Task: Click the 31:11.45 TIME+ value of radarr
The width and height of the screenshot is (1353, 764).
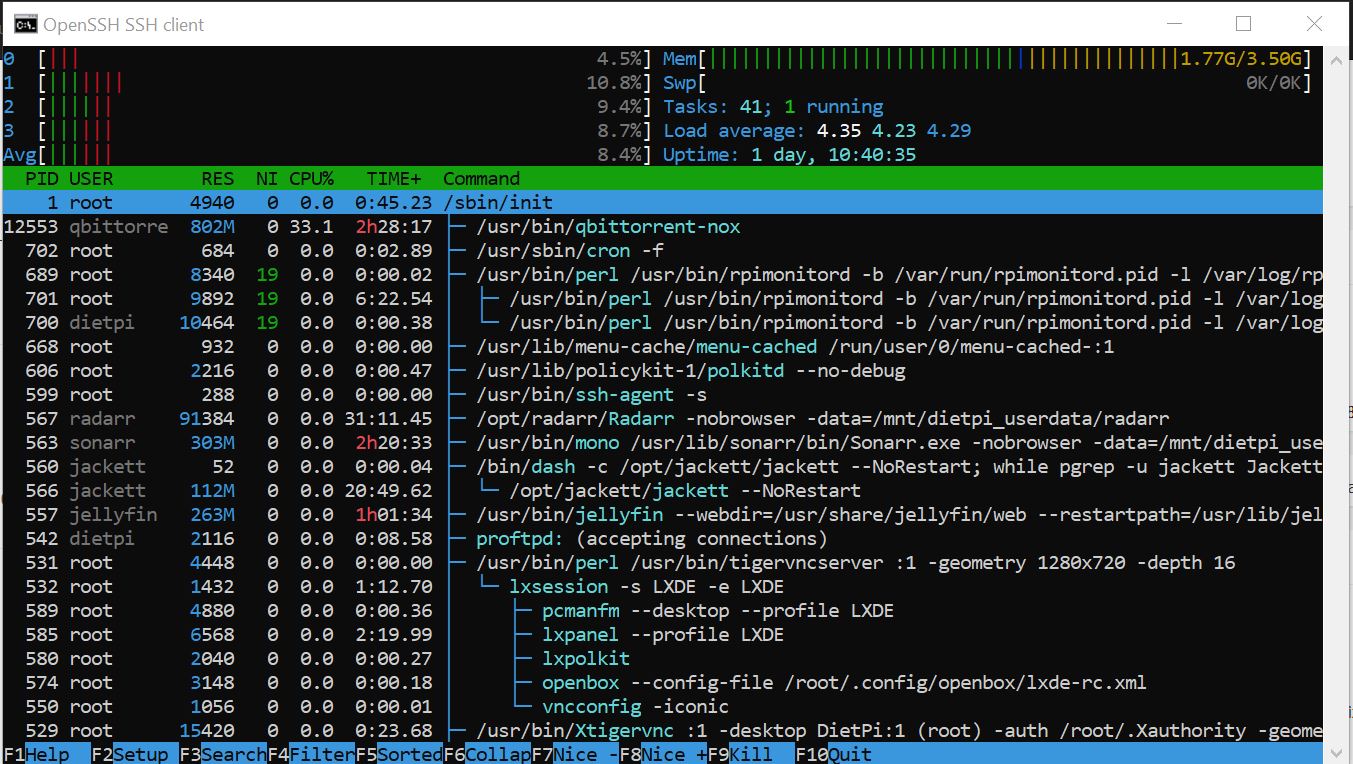Action: [389, 419]
